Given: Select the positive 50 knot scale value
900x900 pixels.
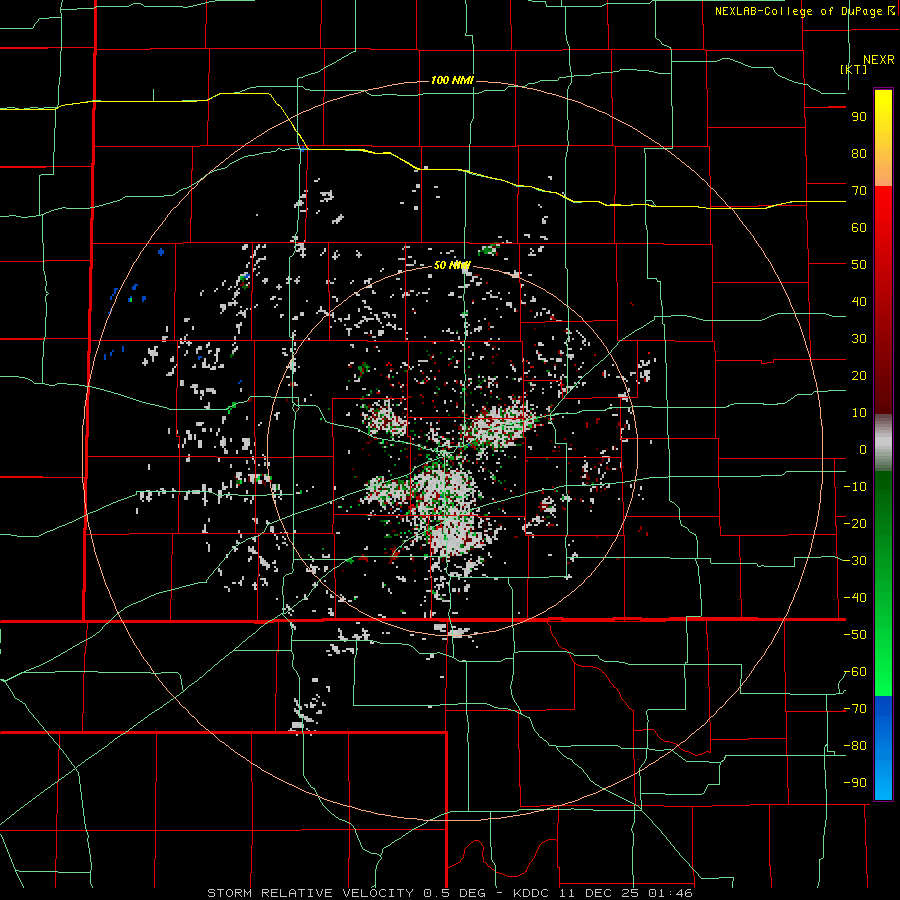Looking at the screenshot, I should [x=859, y=265].
